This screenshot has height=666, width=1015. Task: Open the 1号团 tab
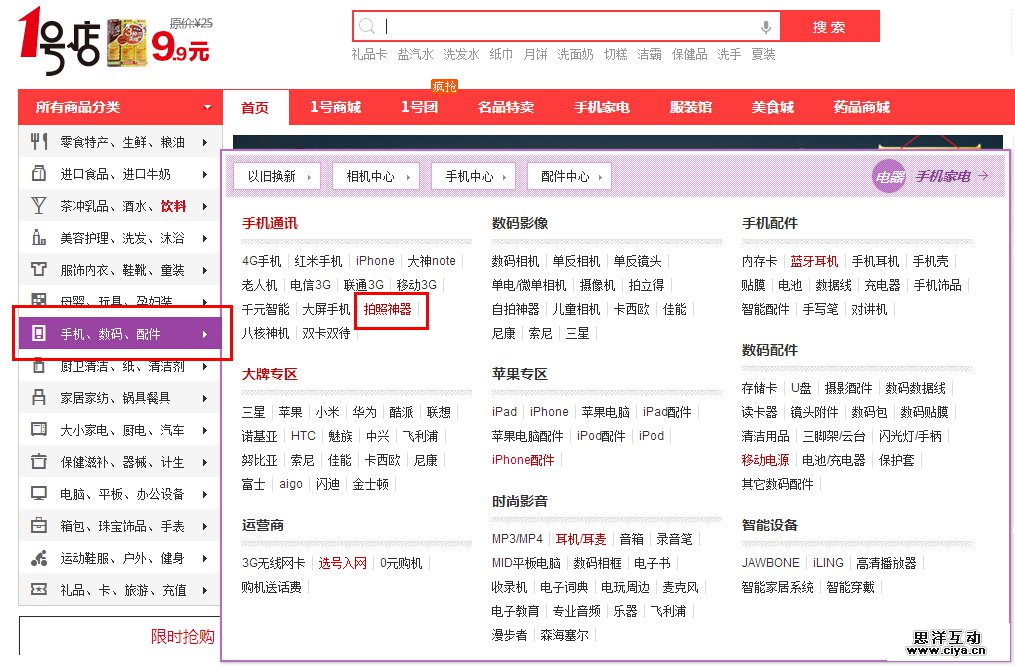[419, 107]
